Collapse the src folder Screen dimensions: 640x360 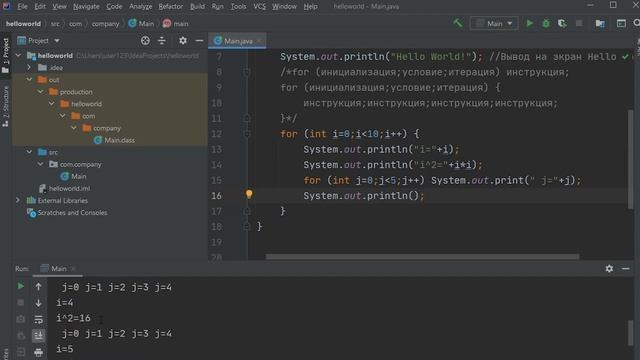29,152
